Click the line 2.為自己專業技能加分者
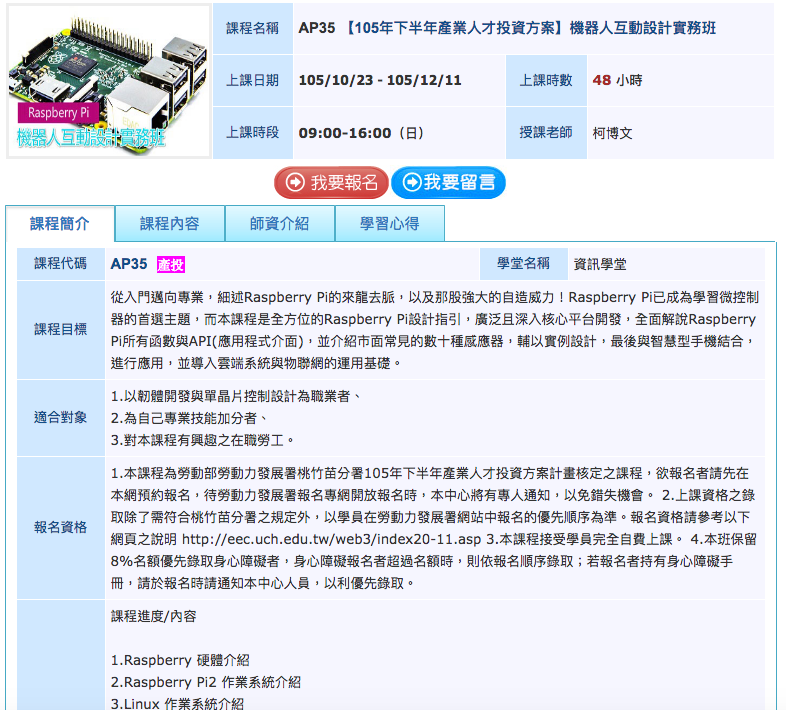Screen dimensions: 786x710 coord(189,419)
